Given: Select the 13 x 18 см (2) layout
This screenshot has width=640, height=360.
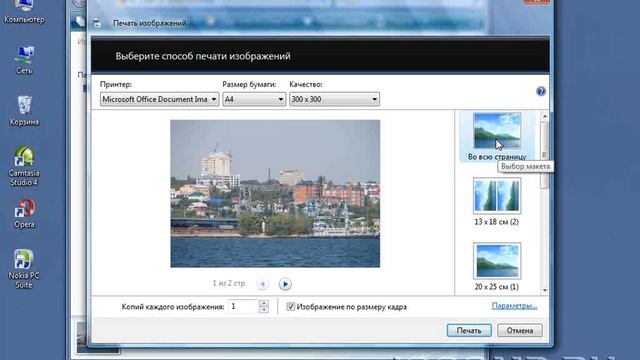Looking at the screenshot, I should [497, 202].
